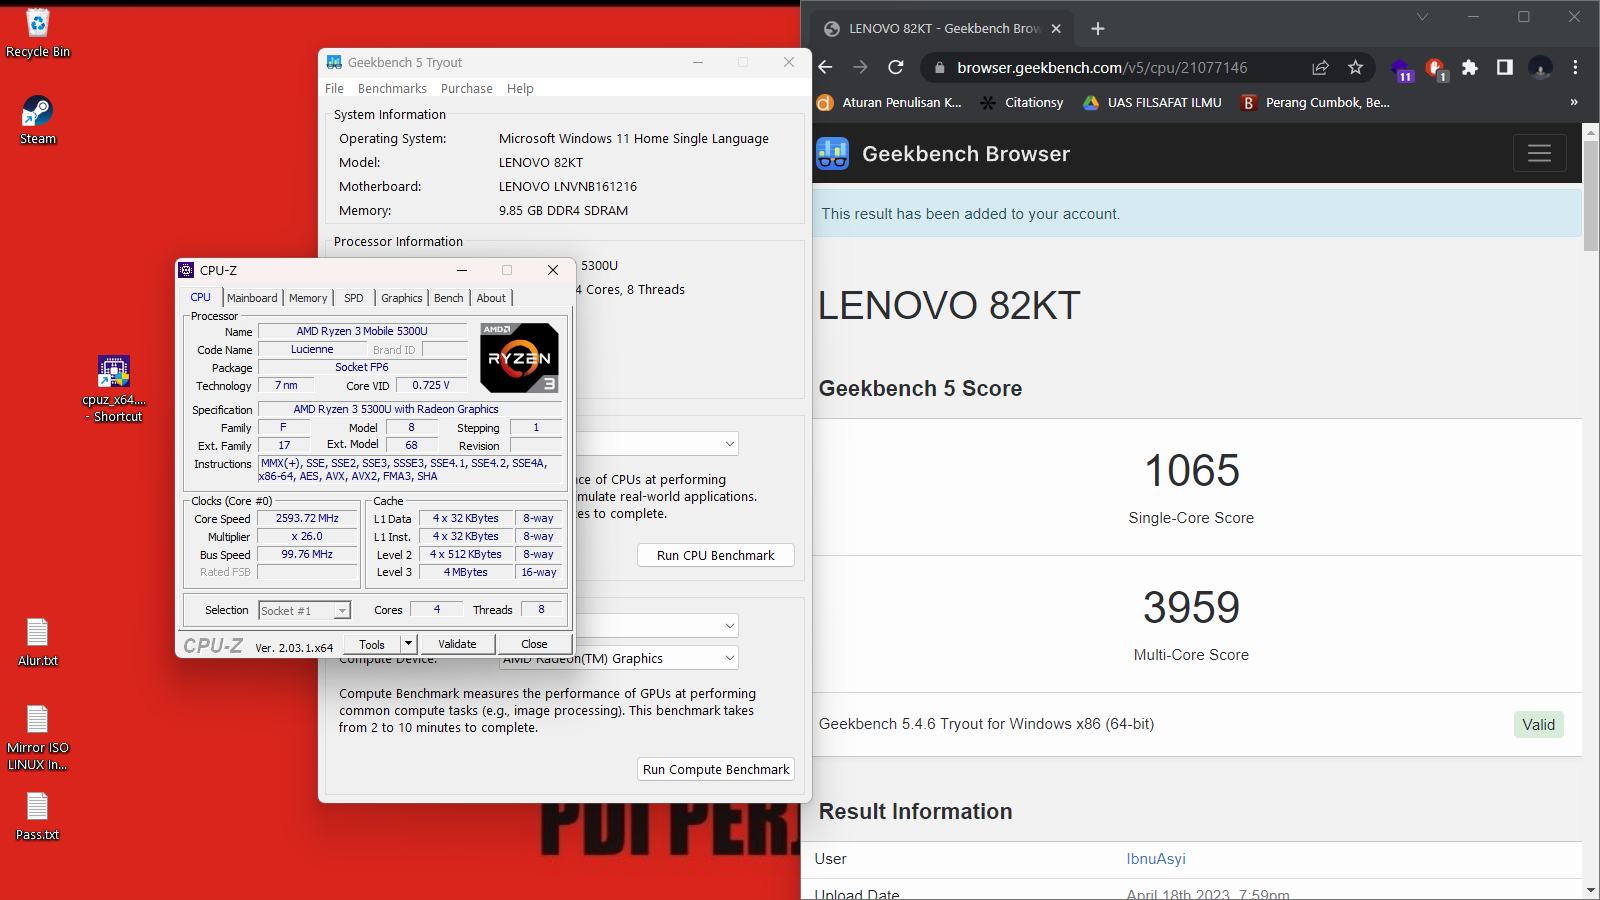This screenshot has width=1600, height=900.
Task: Open the Chrome side panel icon
Action: [x=1504, y=67]
